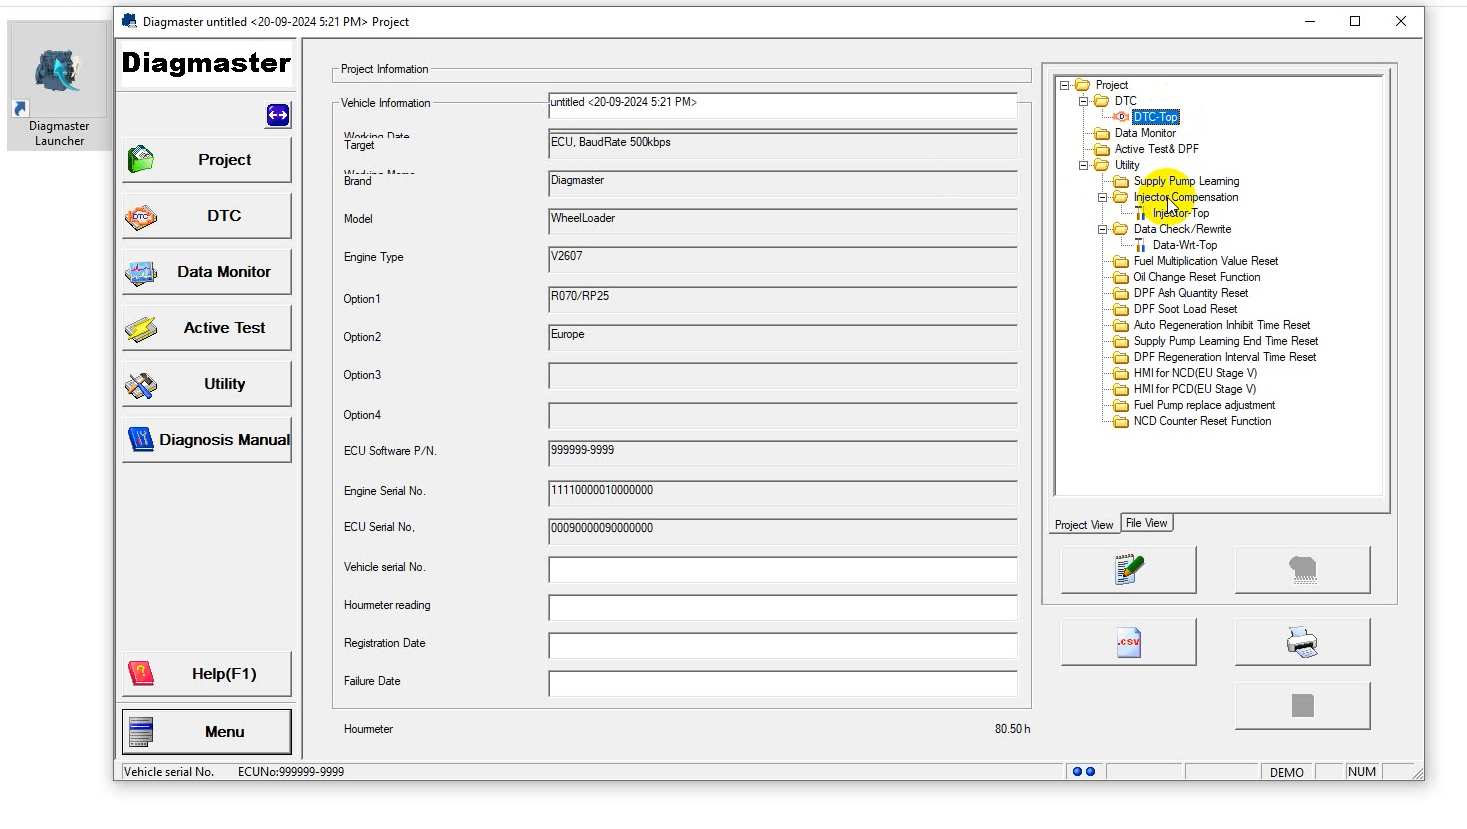
Task: Collapse the Injector Compensation node
Action: click(x=1102, y=197)
